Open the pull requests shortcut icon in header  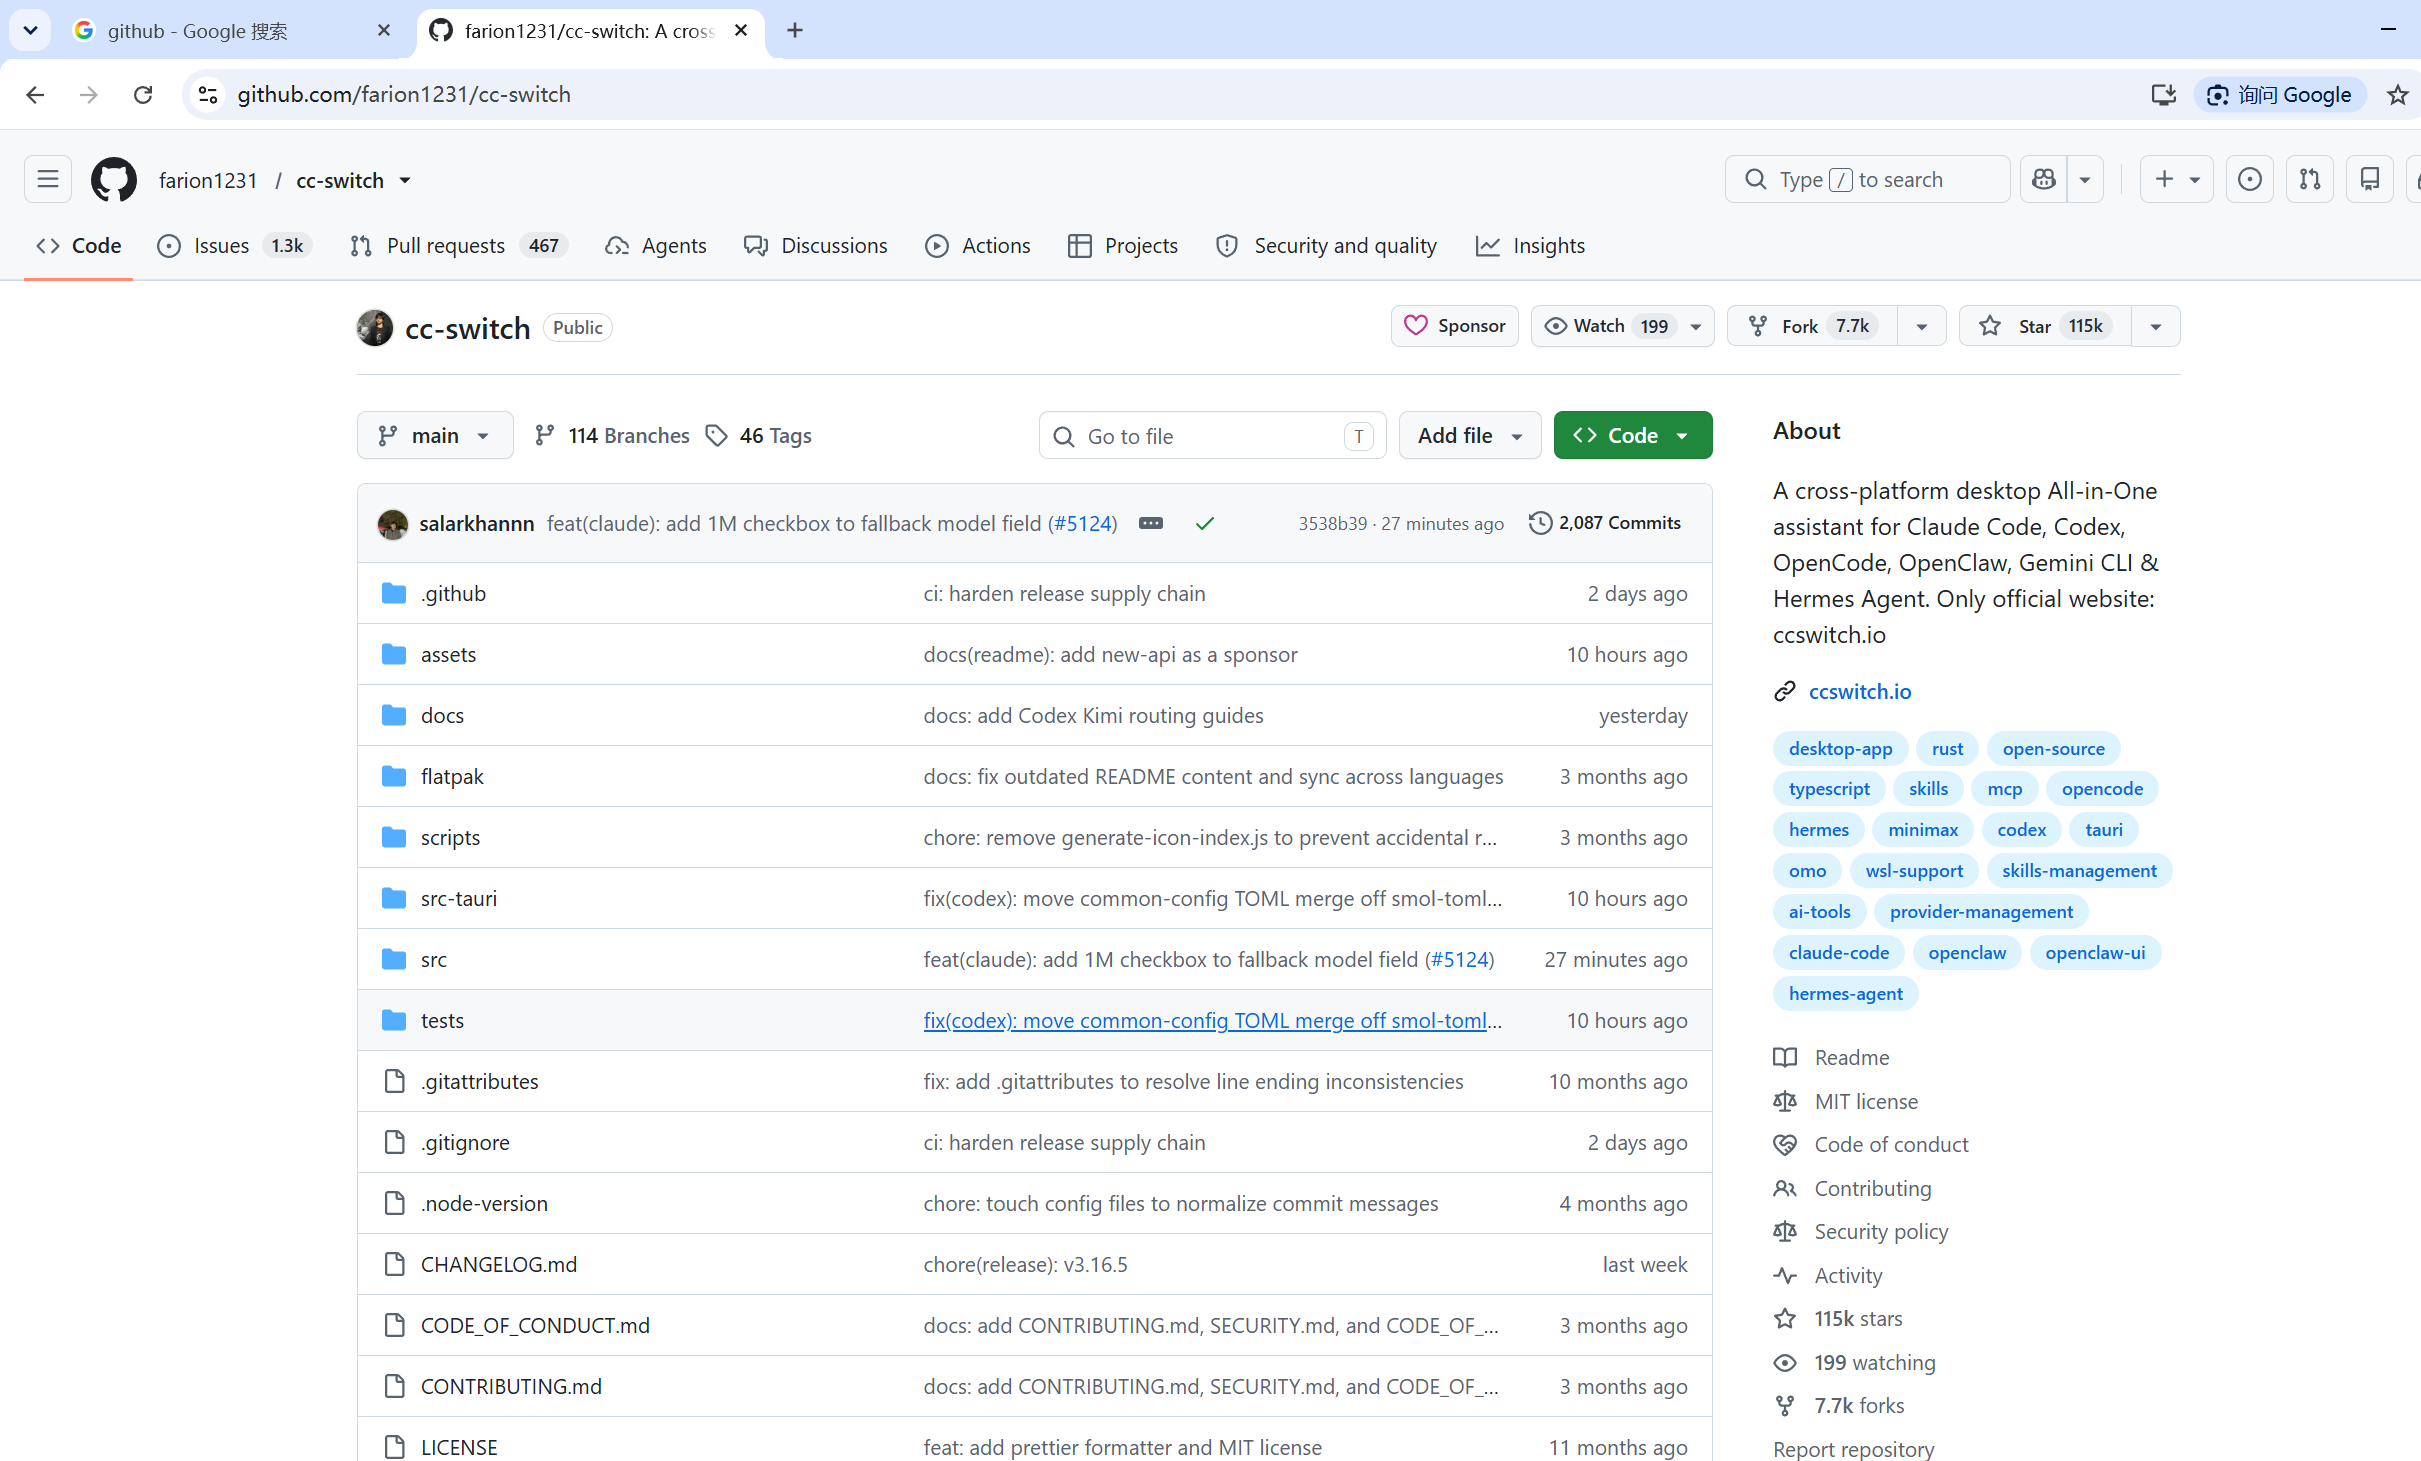[2310, 180]
